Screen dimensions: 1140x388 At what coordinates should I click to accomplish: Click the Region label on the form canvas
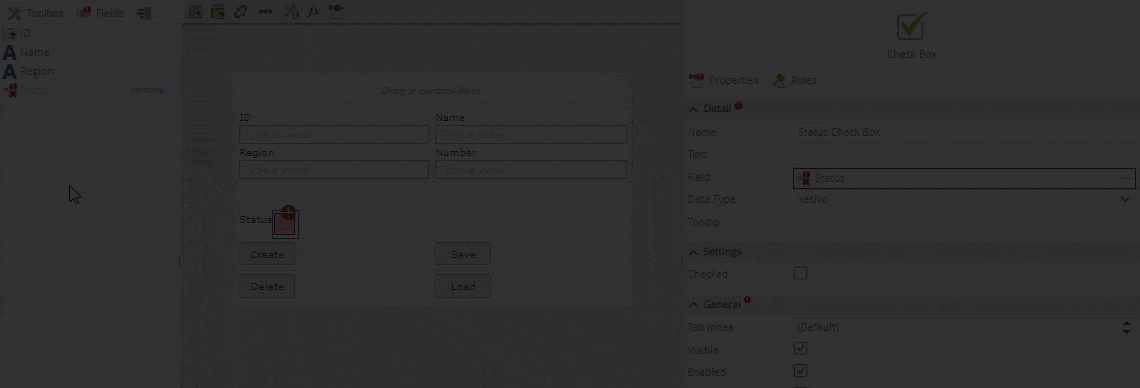(x=257, y=153)
